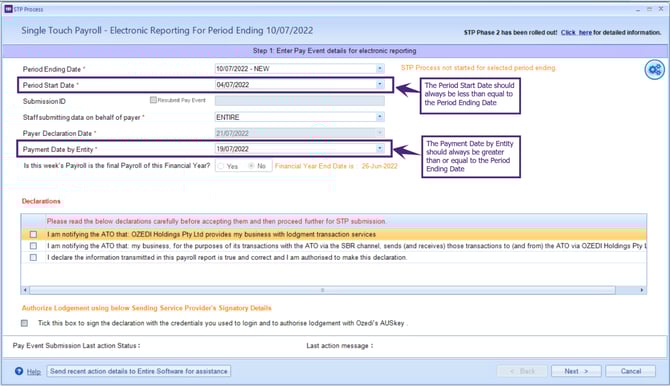Enable the Resubmit Pay Event checkbox
The image size is (670, 386).
pyautogui.click(x=153, y=100)
